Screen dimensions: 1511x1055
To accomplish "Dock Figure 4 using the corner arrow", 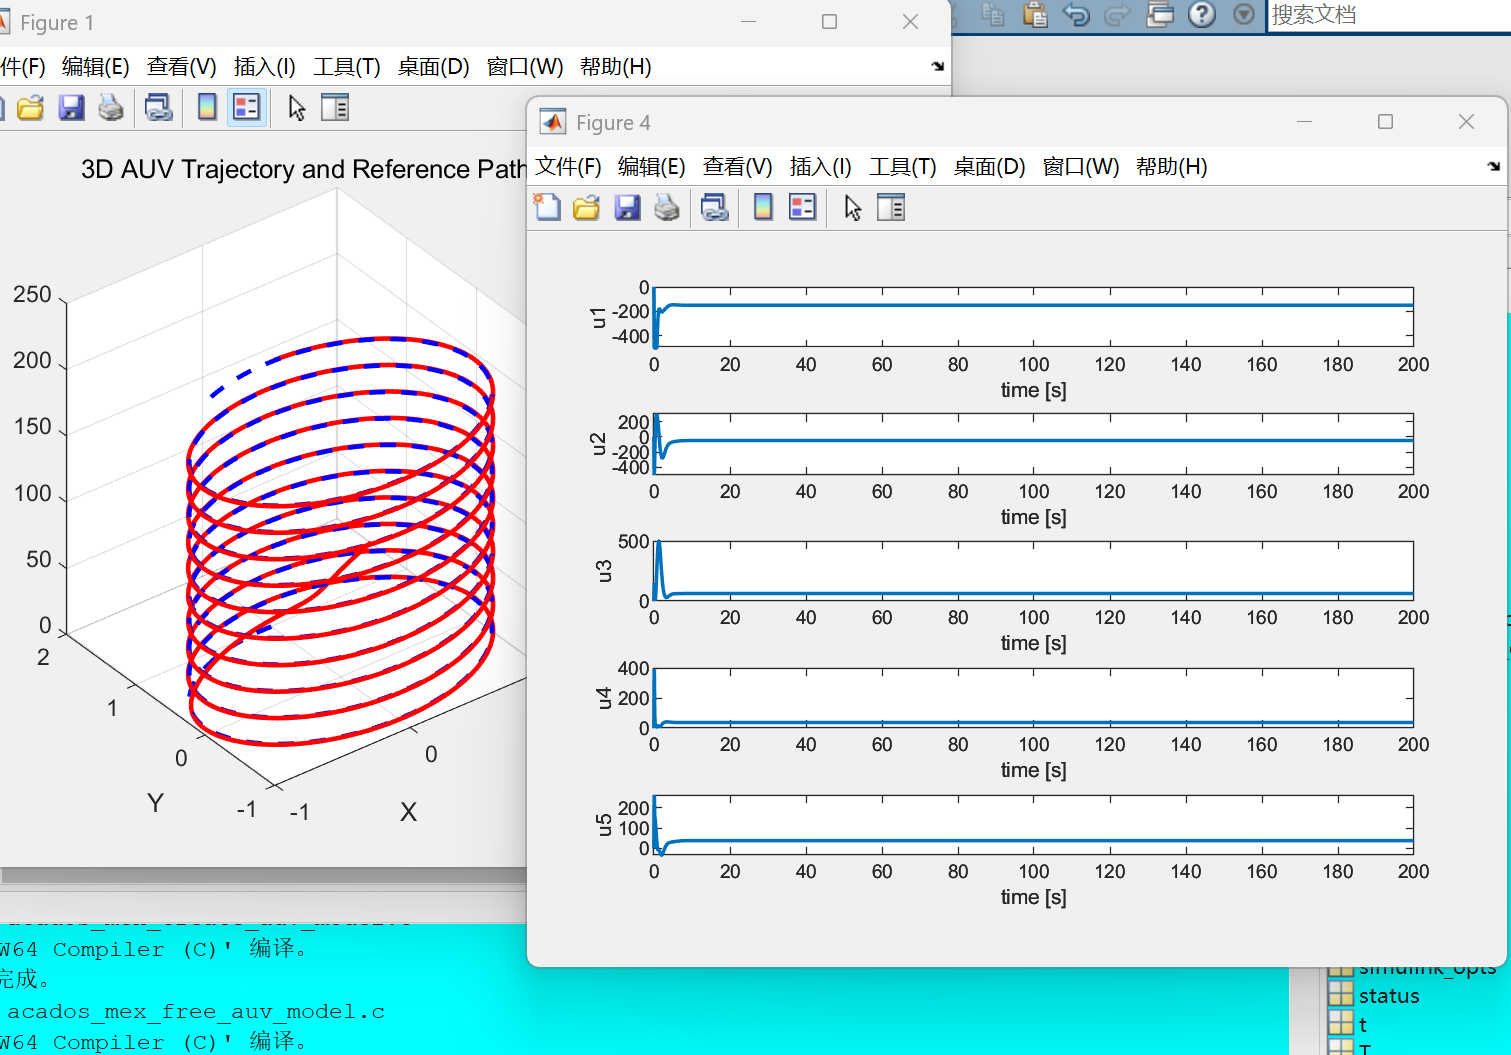I will (x=1494, y=166).
